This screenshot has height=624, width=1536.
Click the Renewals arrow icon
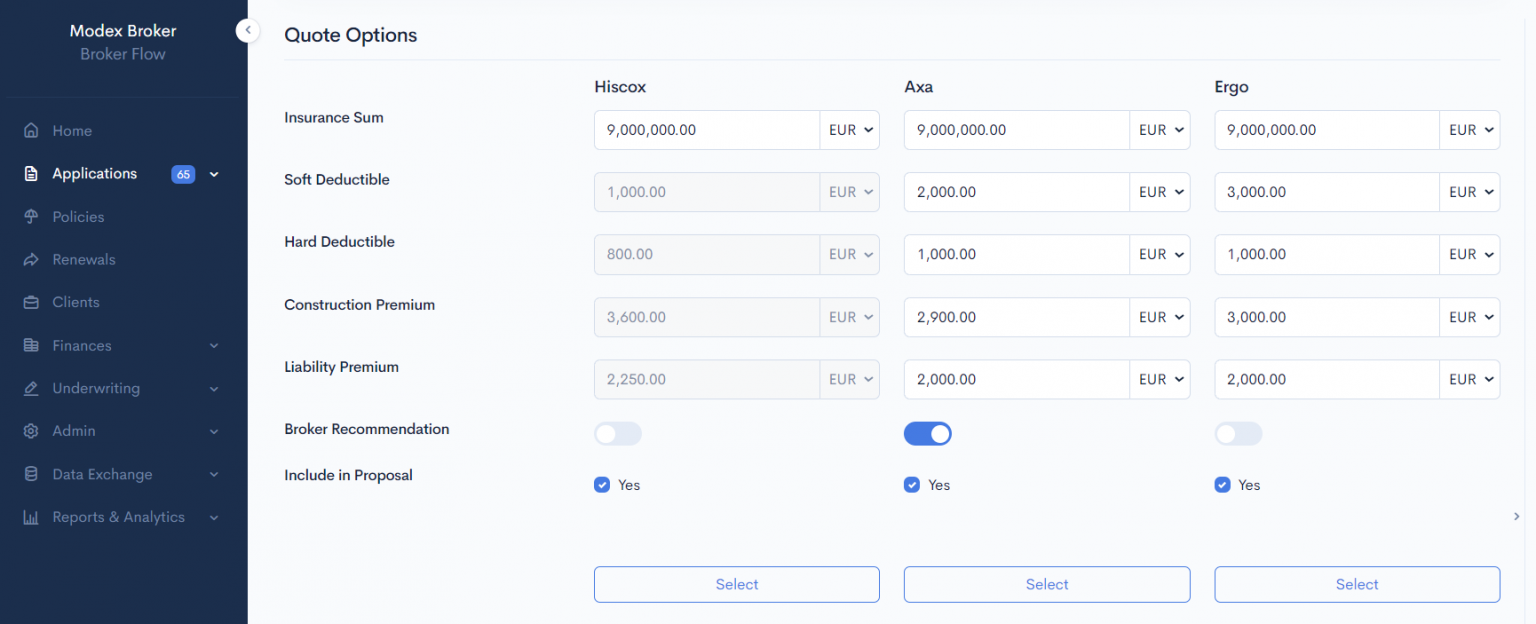point(31,260)
